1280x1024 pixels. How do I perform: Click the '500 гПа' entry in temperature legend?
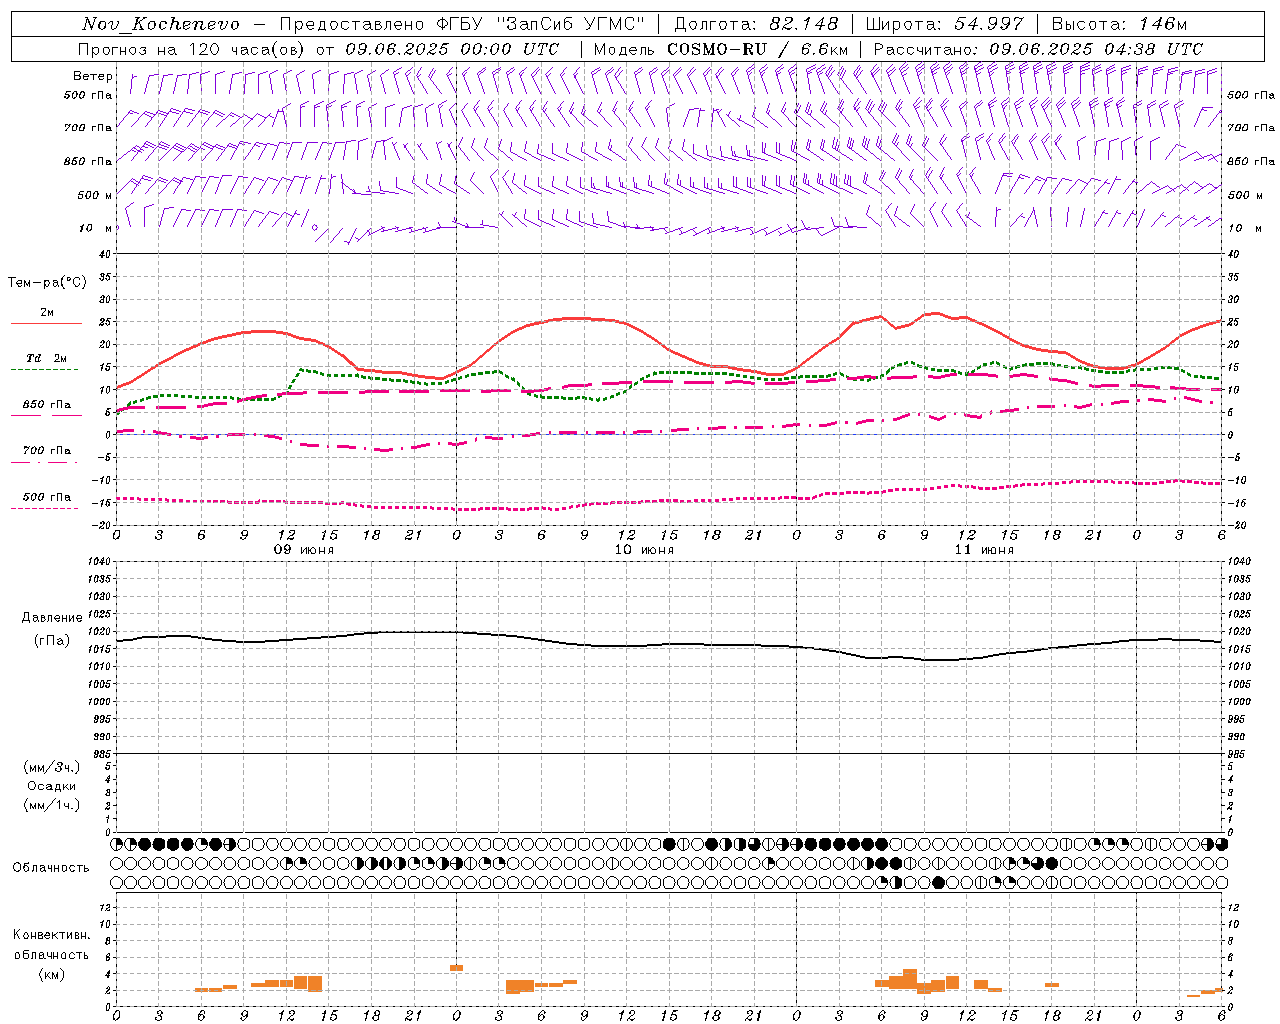[47, 496]
